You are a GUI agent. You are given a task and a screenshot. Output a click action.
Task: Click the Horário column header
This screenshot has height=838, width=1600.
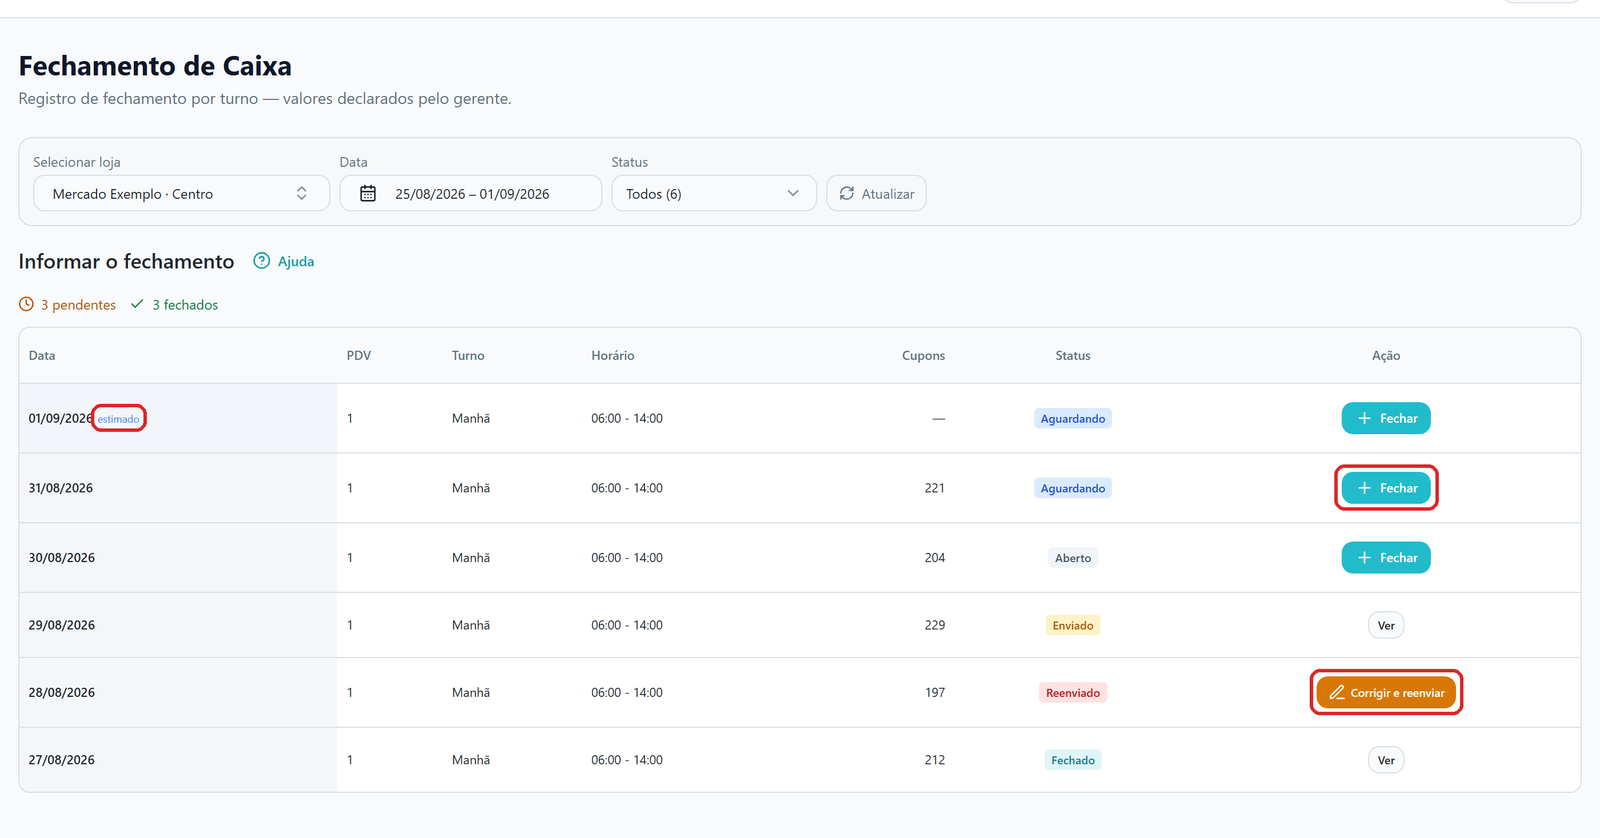click(x=613, y=355)
